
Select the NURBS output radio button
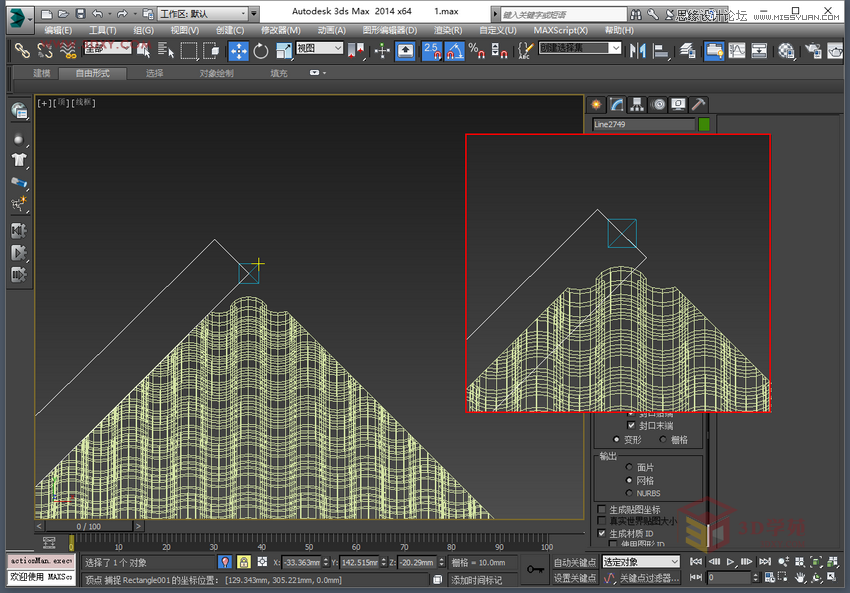point(628,494)
